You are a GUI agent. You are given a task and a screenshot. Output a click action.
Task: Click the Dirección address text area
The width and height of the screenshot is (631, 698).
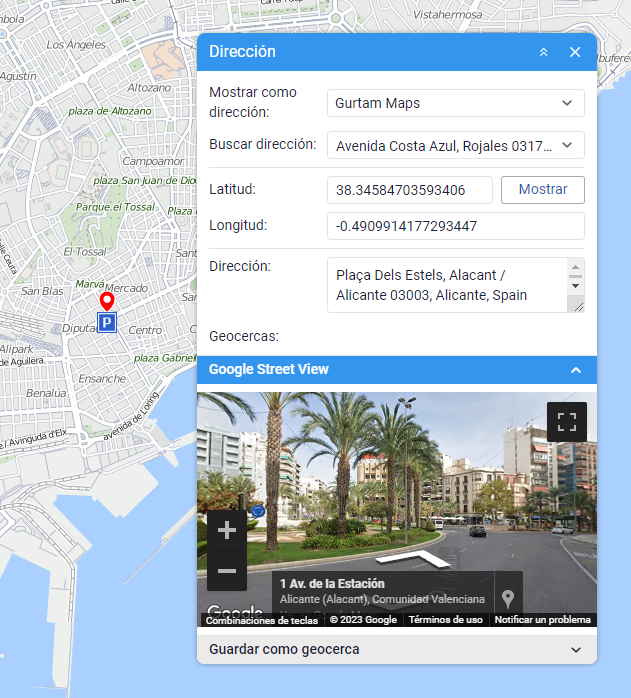coord(446,285)
